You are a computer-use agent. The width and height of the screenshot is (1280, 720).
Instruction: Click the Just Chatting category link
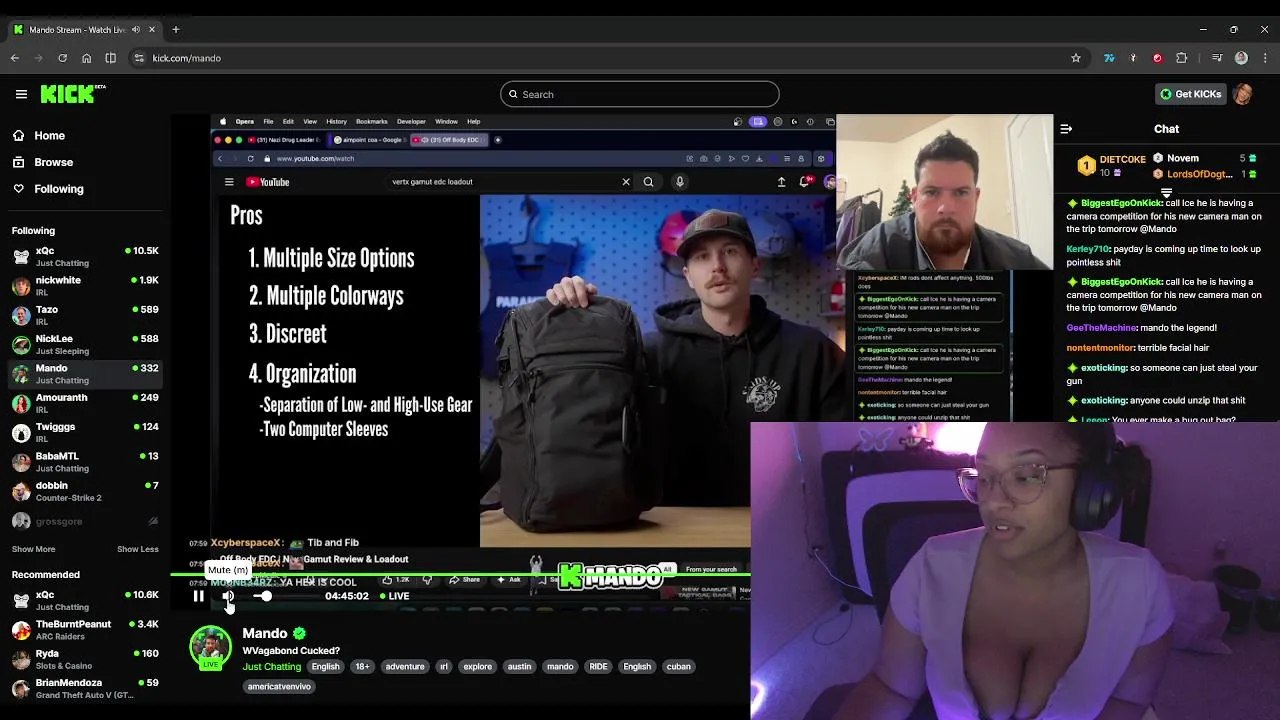[x=271, y=667]
